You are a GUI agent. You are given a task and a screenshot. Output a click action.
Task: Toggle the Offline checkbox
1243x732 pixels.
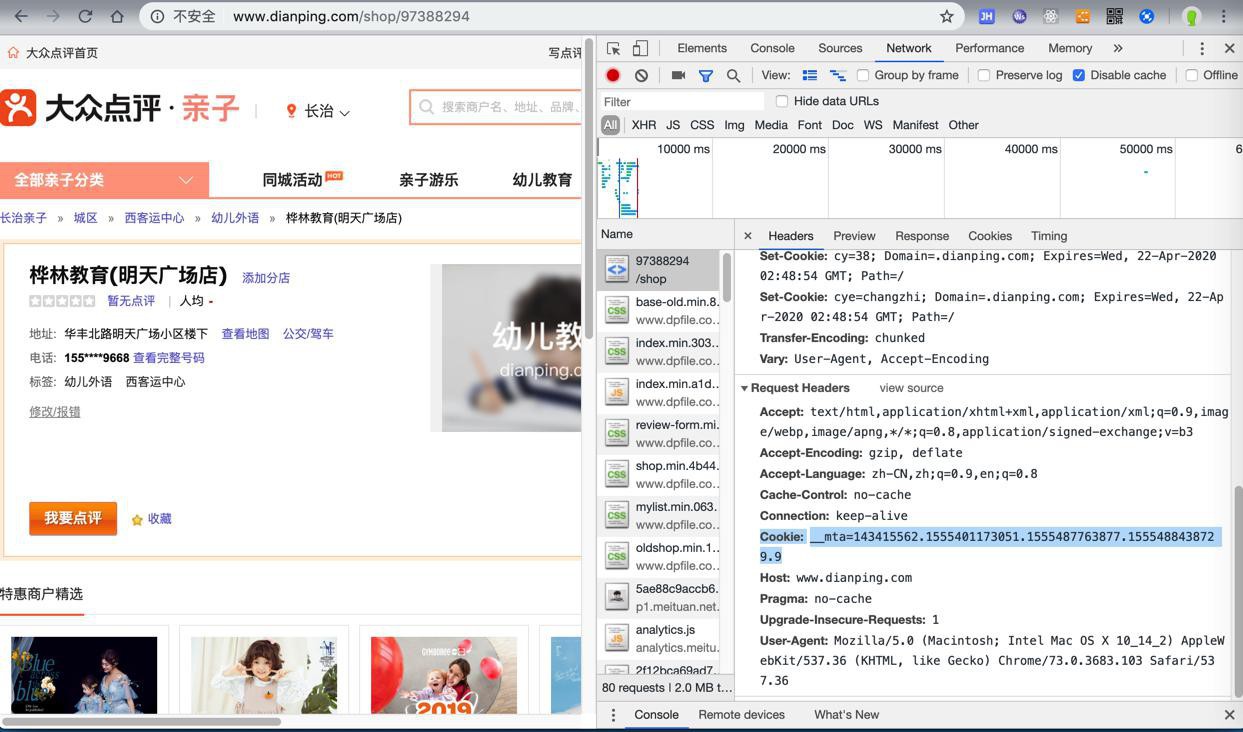point(1192,75)
